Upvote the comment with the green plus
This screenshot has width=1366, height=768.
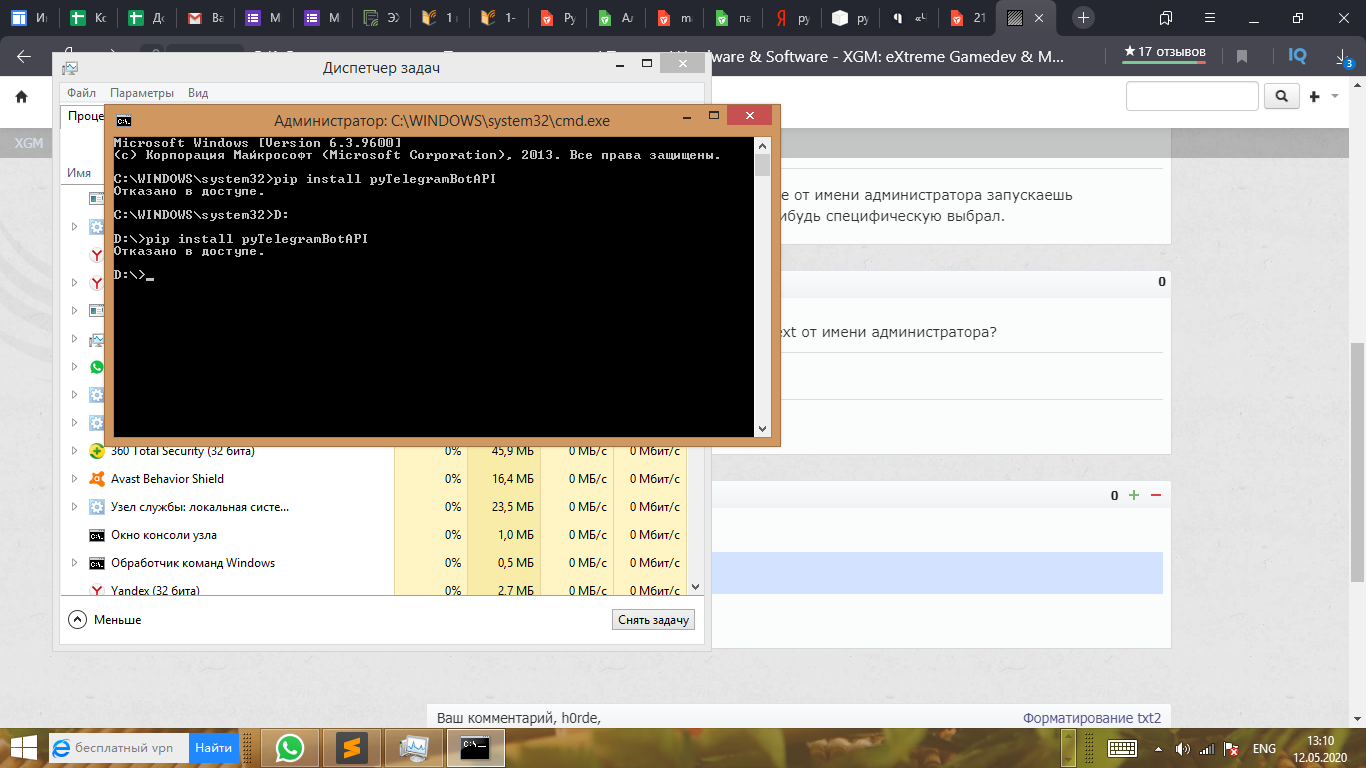[1133, 495]
